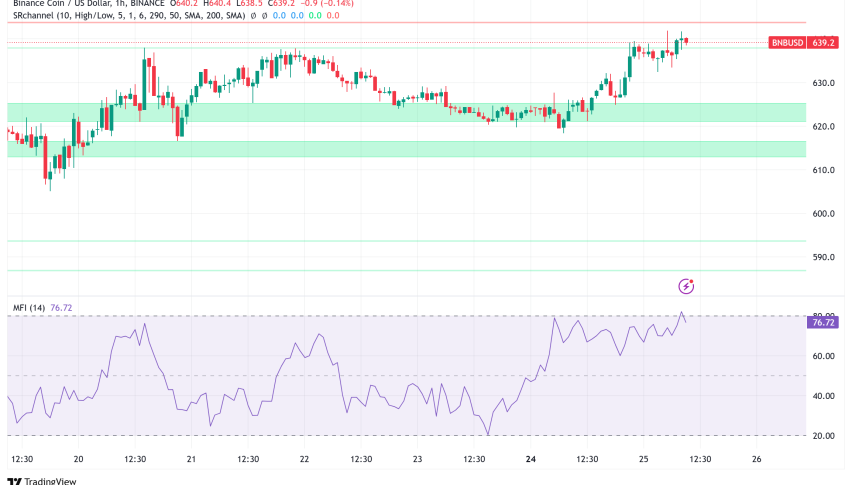Viewport: 852px width, 485px height.
Task: Click date label 21 on time axis
Action: [191, 459]
